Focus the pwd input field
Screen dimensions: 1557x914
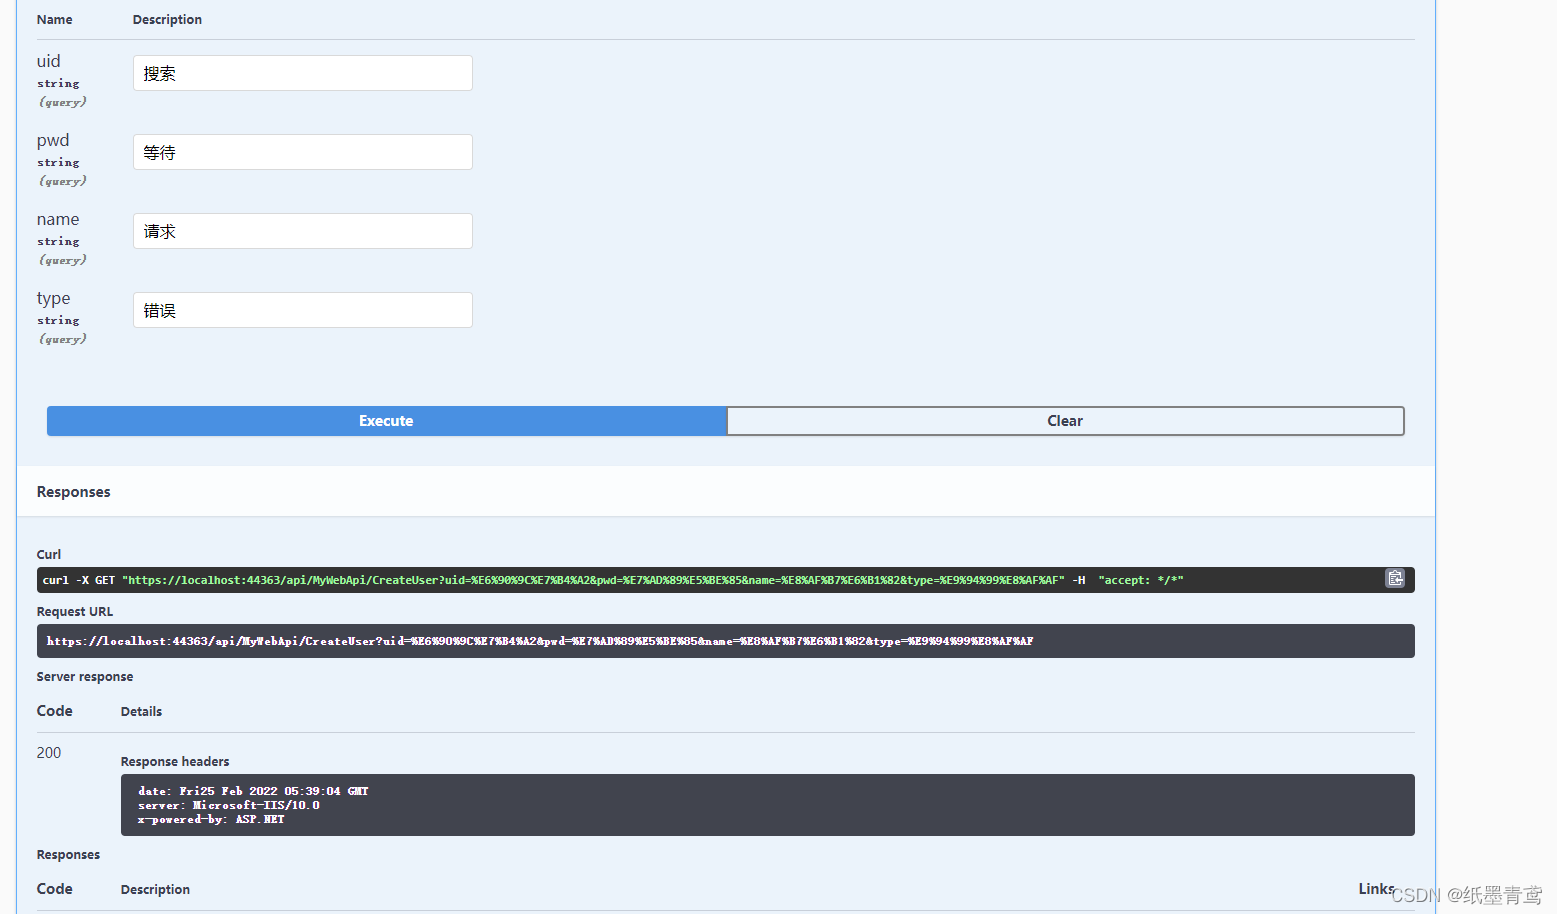pyautogui.click(x=303, y=152)
